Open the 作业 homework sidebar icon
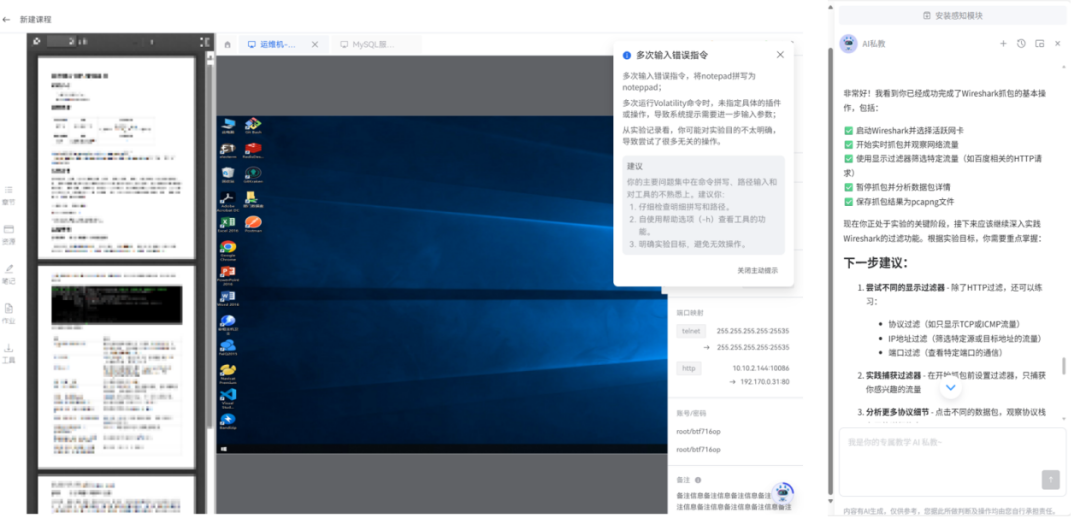Image resolution: width=1080 pixels, height=524 pixels. [9, 313]
